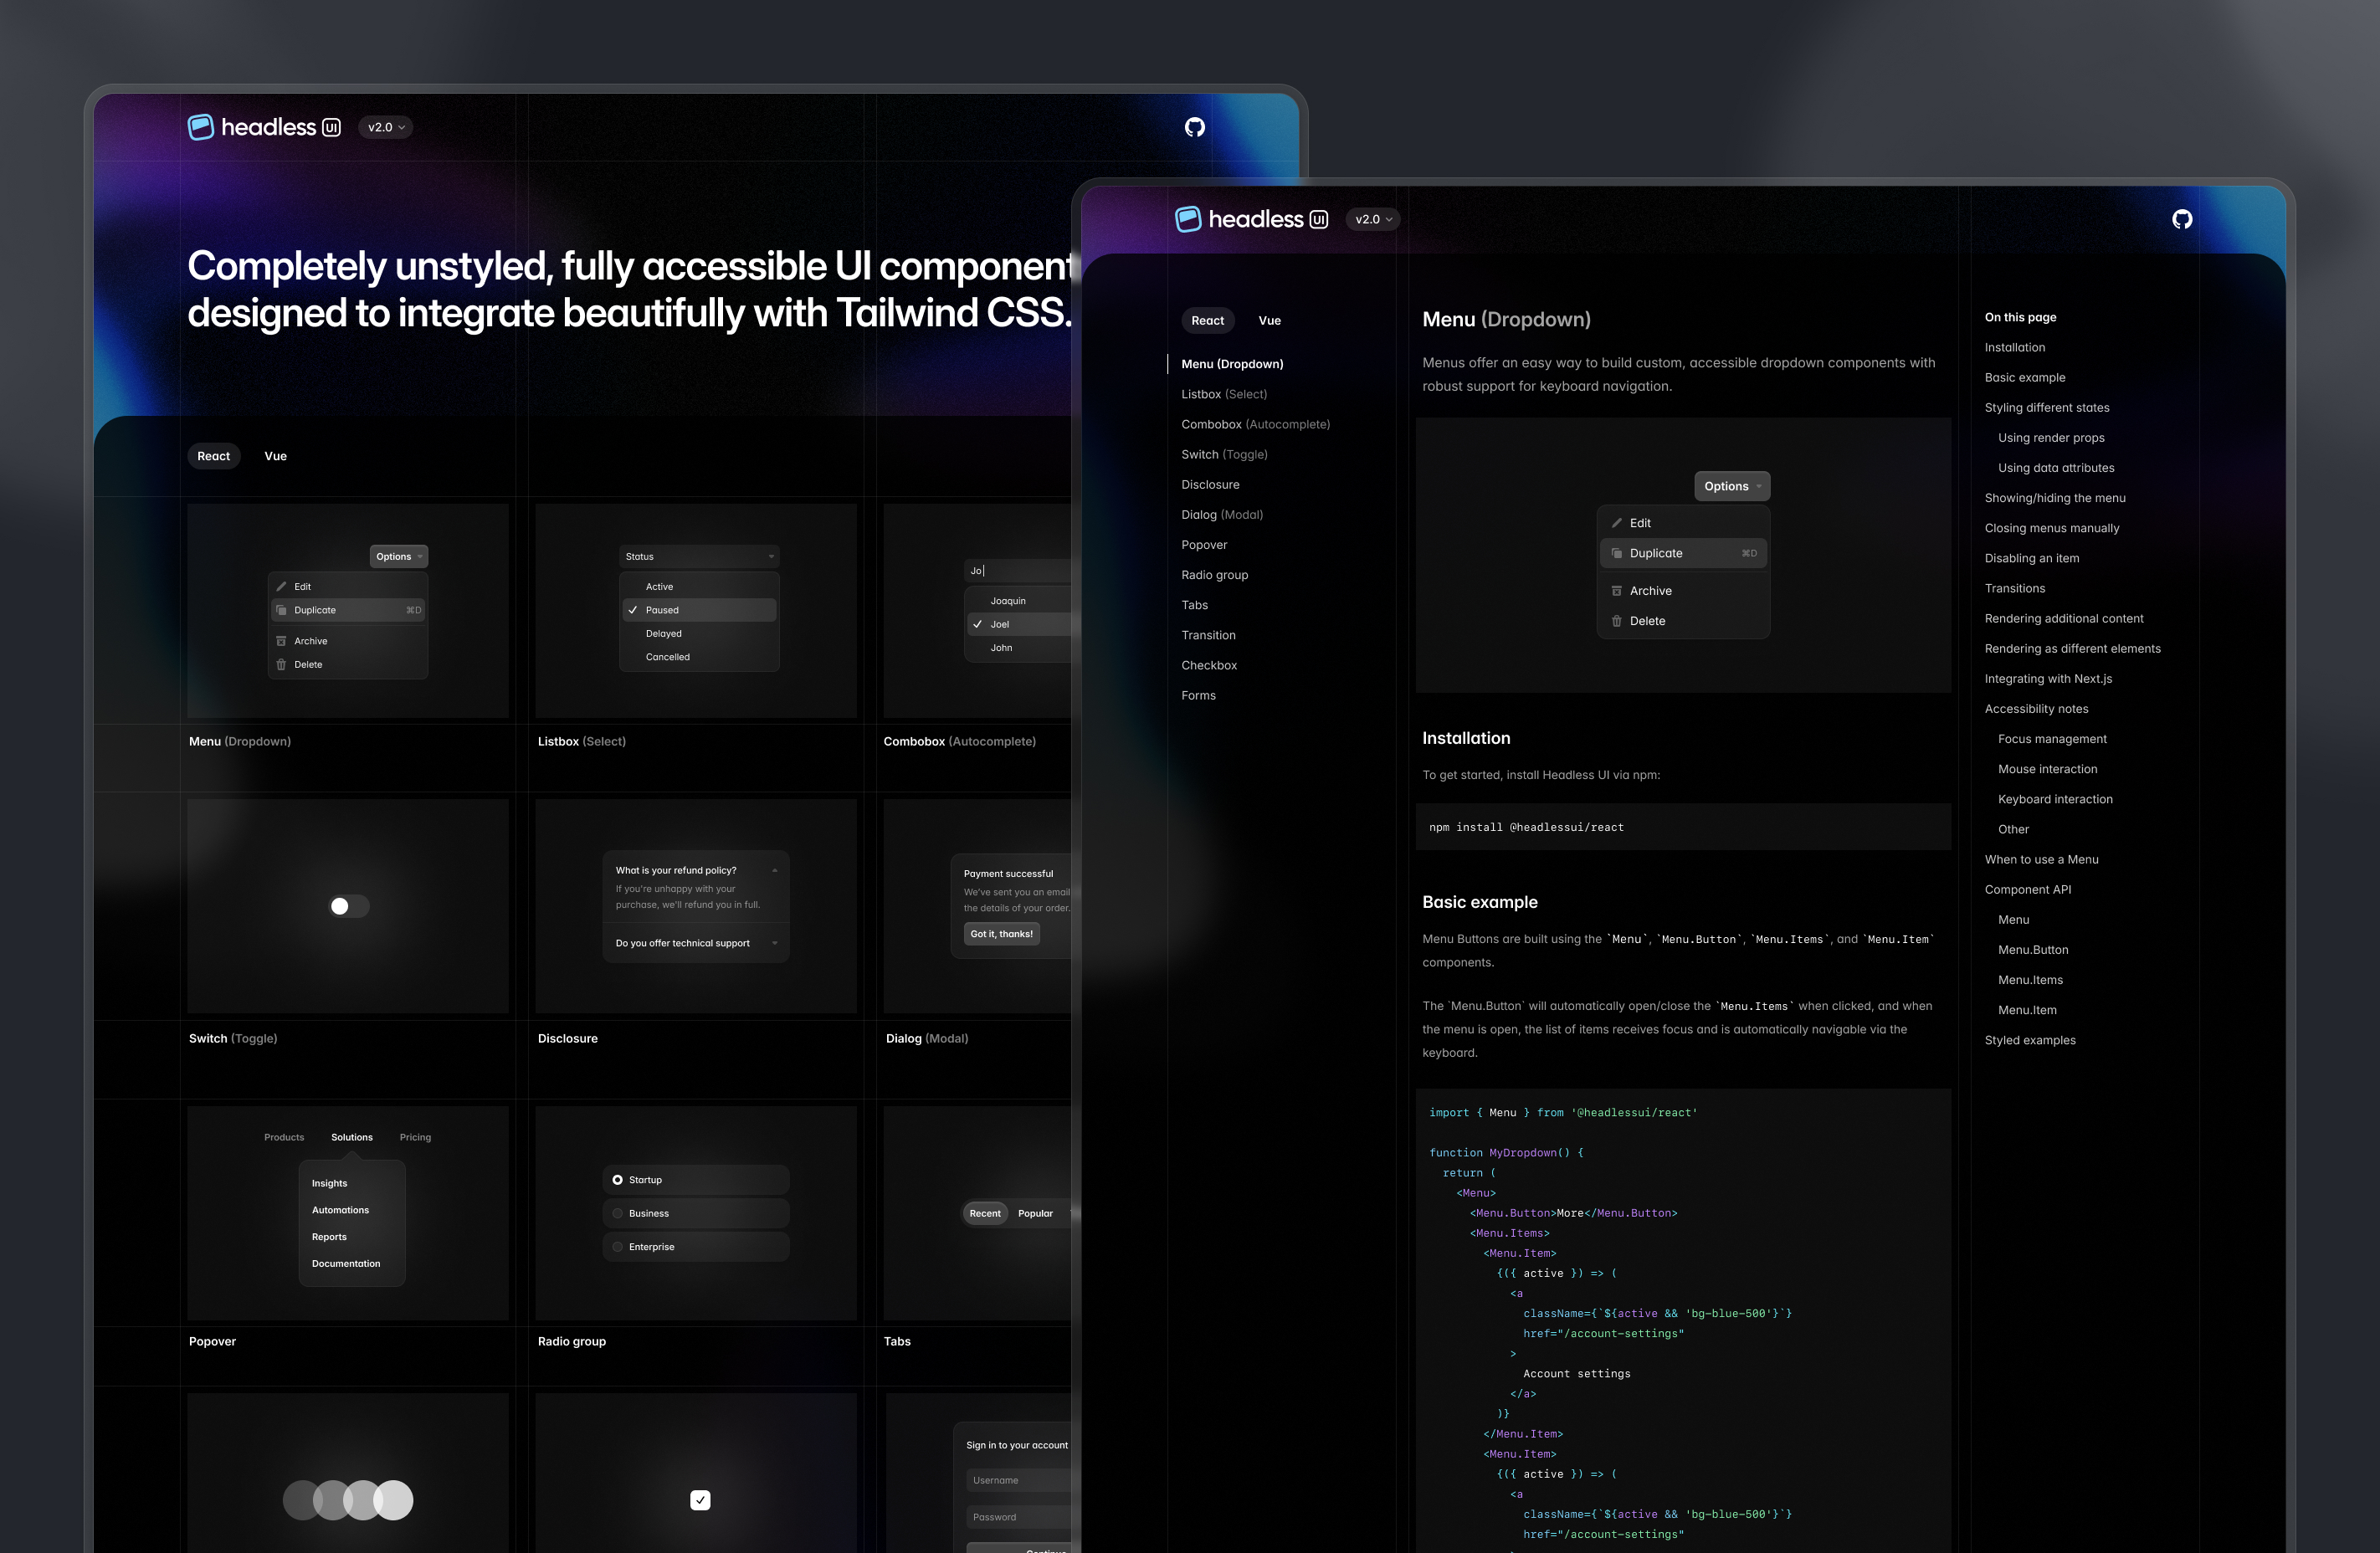
Task: Expand technical support disclosure chevron
Action: (x=775, y=943)
